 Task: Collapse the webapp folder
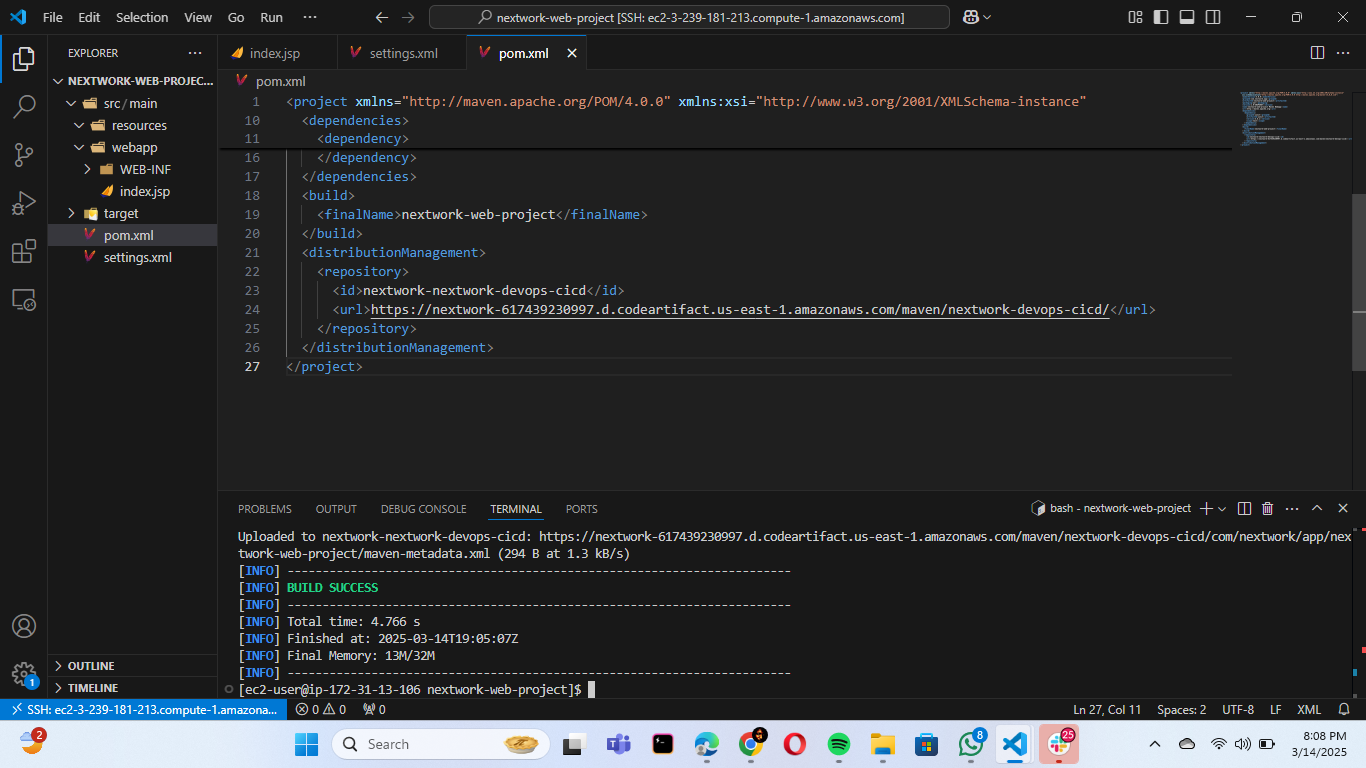[x=132, y=147]
